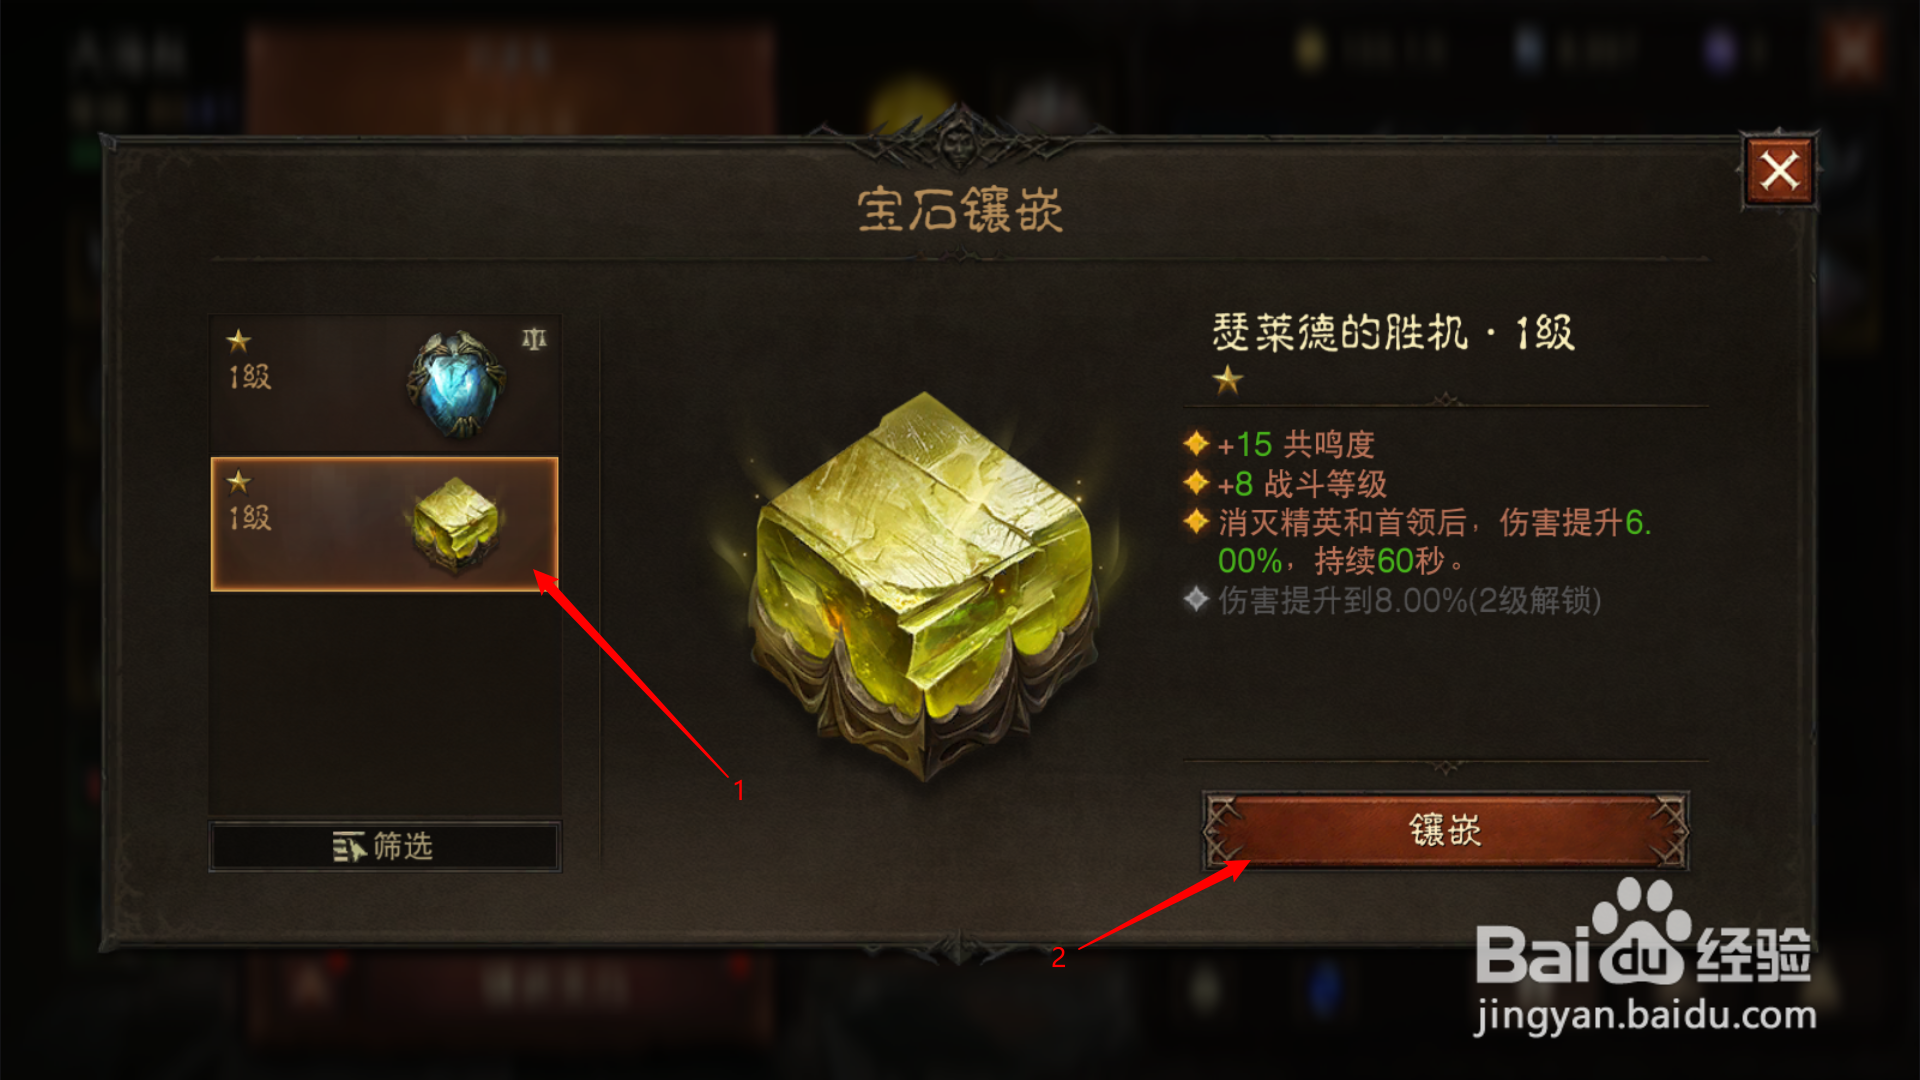This screenshot has height=1080, width=1920.
Task: Click the 镶嵌 inlay button
Action: 1445,830
